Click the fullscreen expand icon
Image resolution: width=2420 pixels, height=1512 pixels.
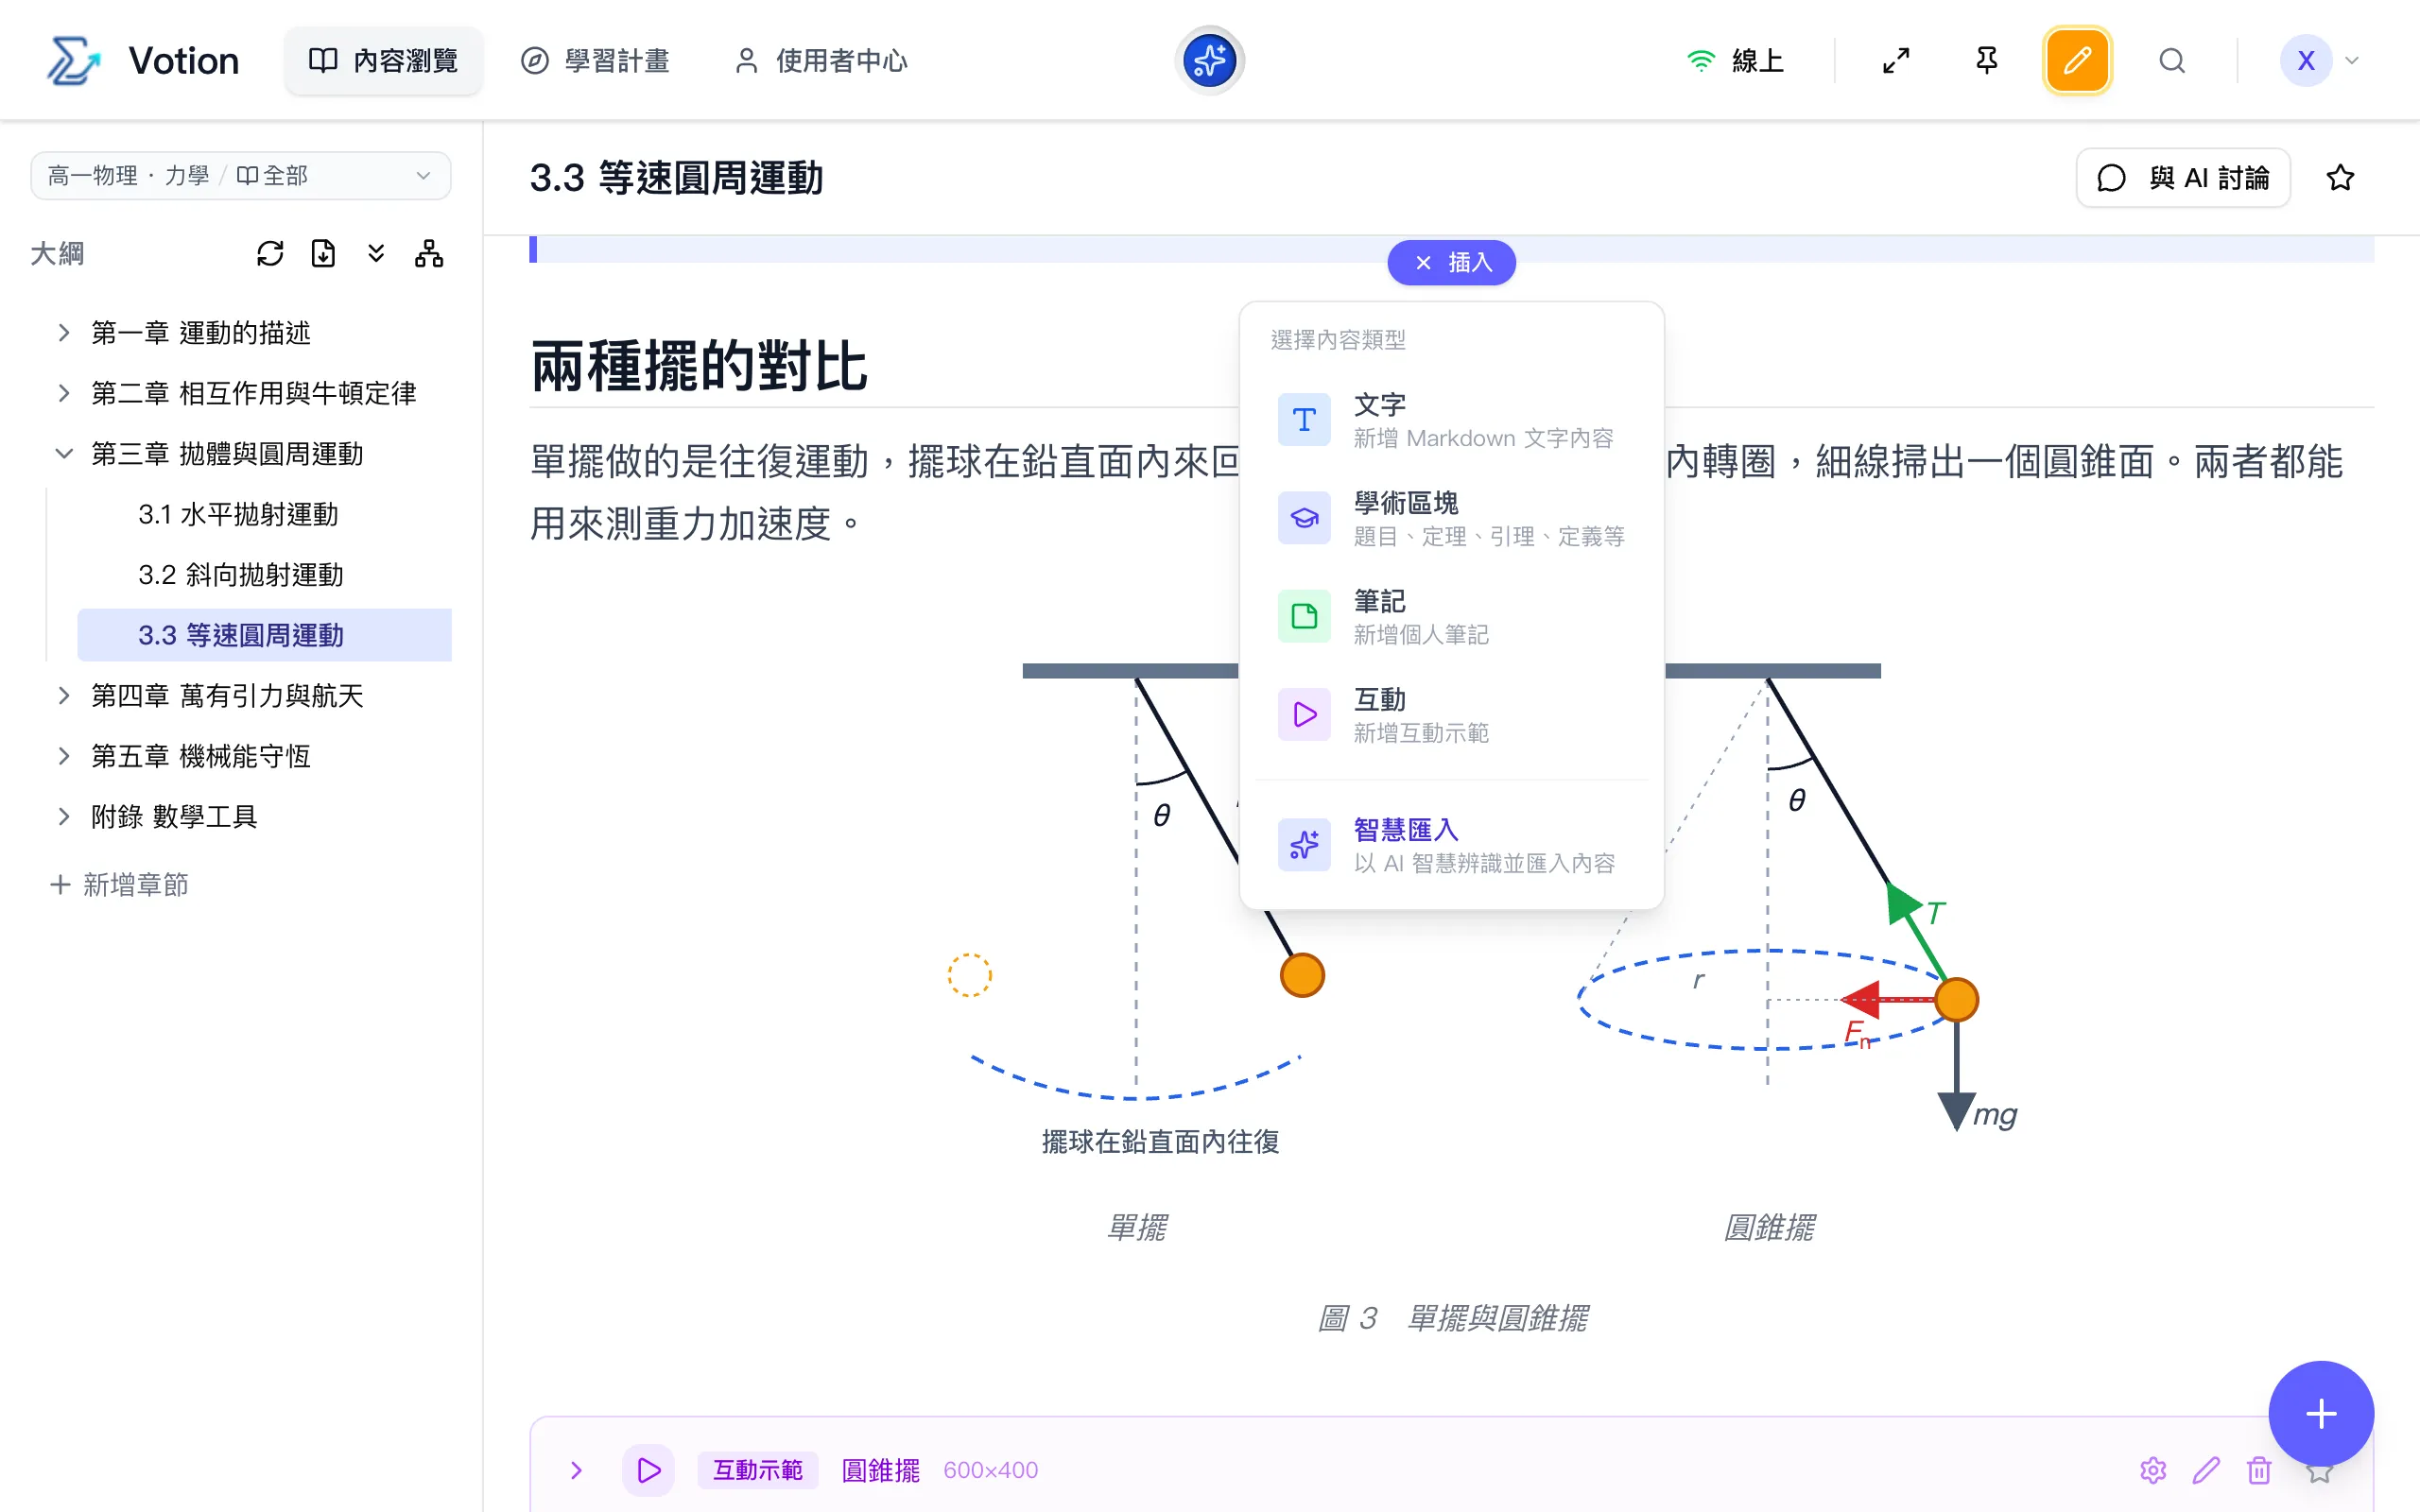click(x=1895, y=61)
